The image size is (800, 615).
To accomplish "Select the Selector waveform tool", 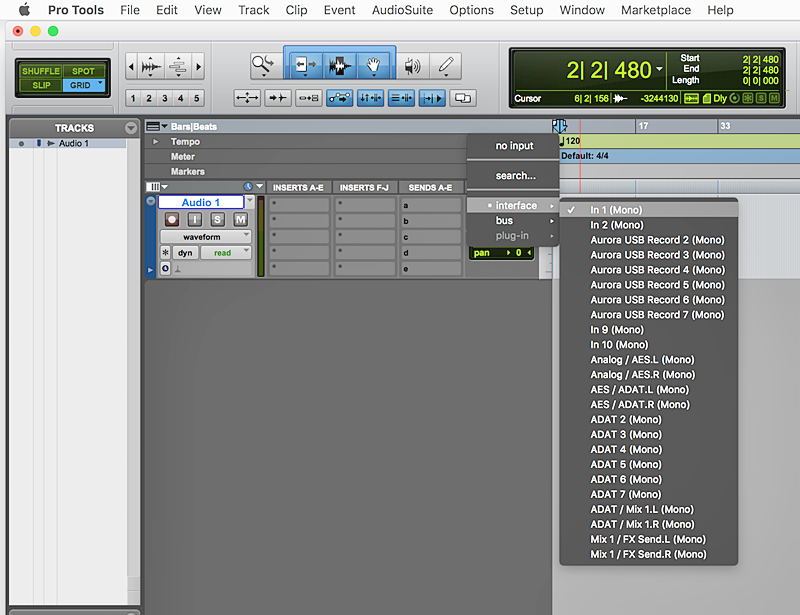I will [339, 65].
